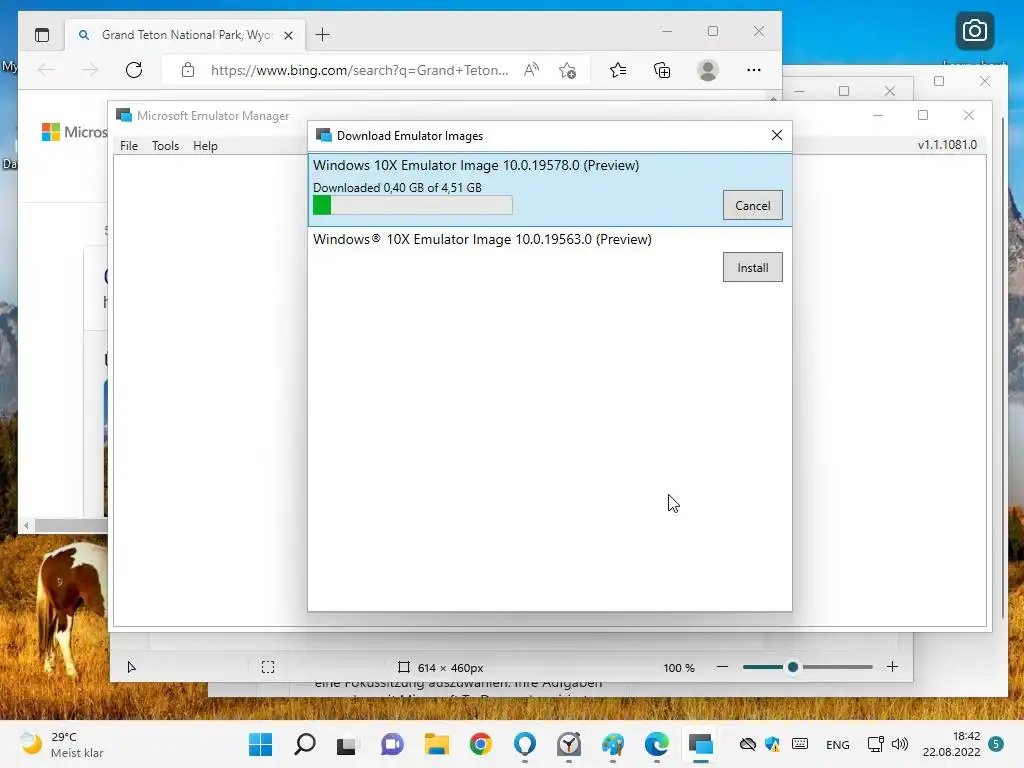This screenshot has height=768, width=1024.
Task: Select the pointer tool in image viewer
Action: (131, 667)
